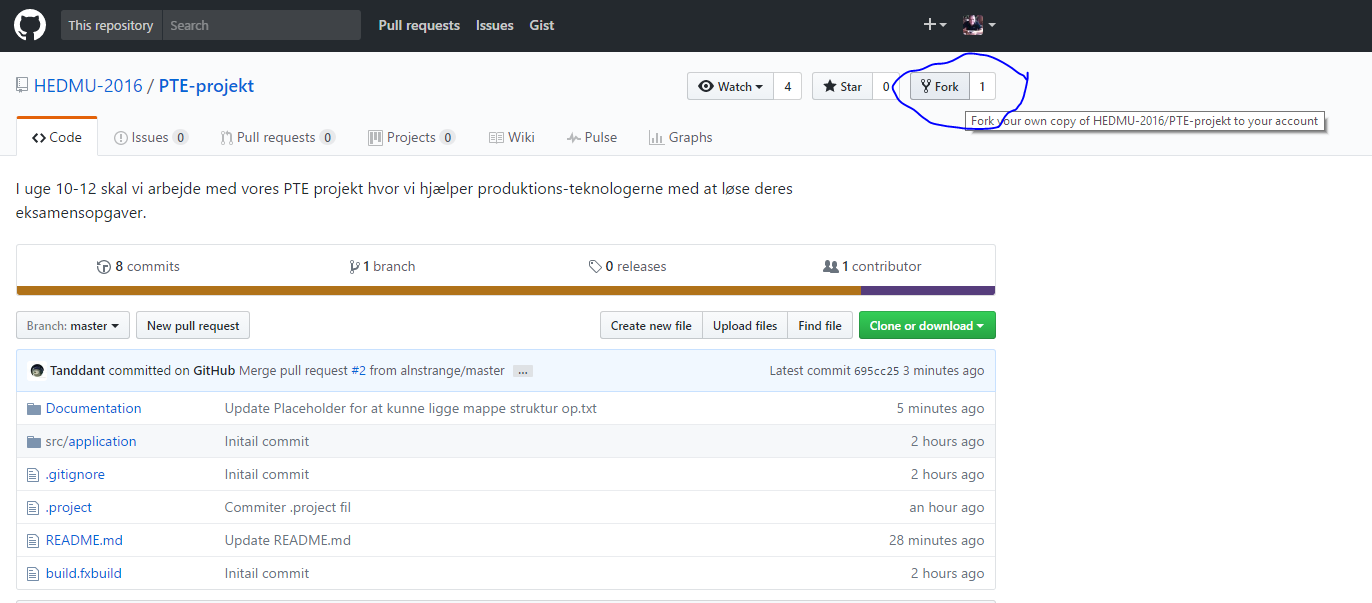Open commit 'Commiter .project fil'

click(x=288, y=507)
